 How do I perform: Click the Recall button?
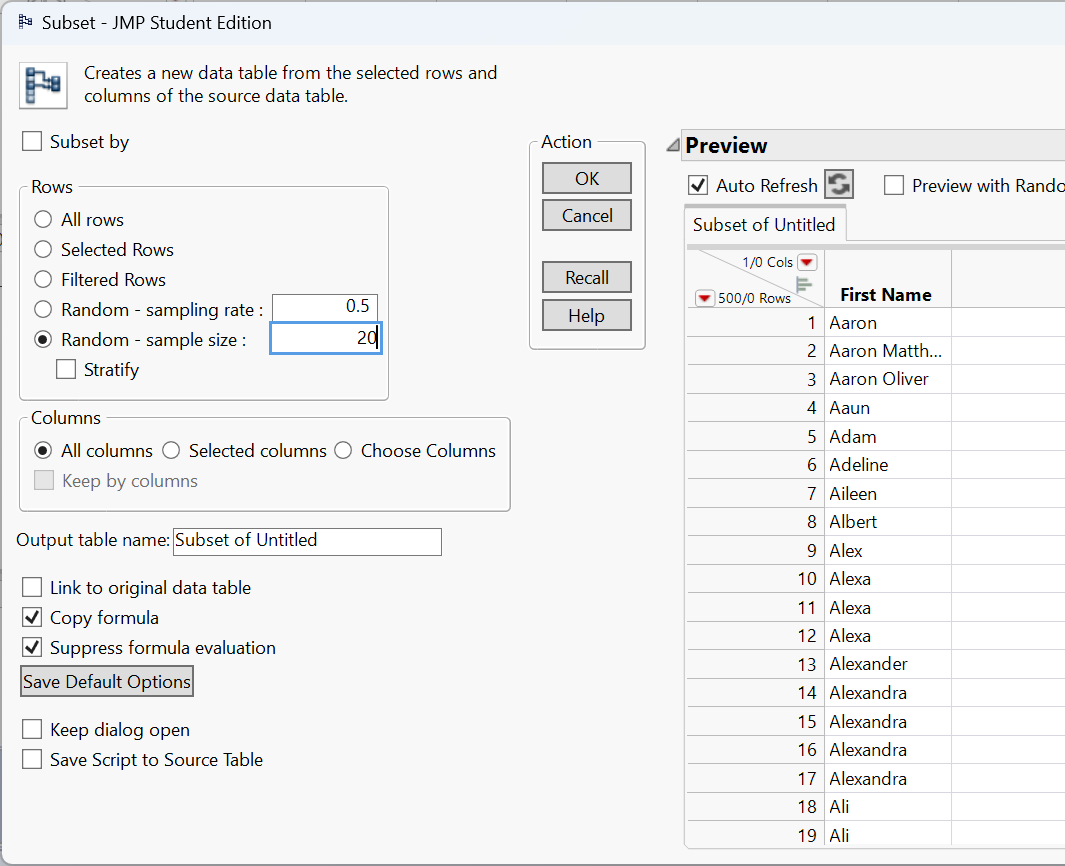(x=587, y=278)
